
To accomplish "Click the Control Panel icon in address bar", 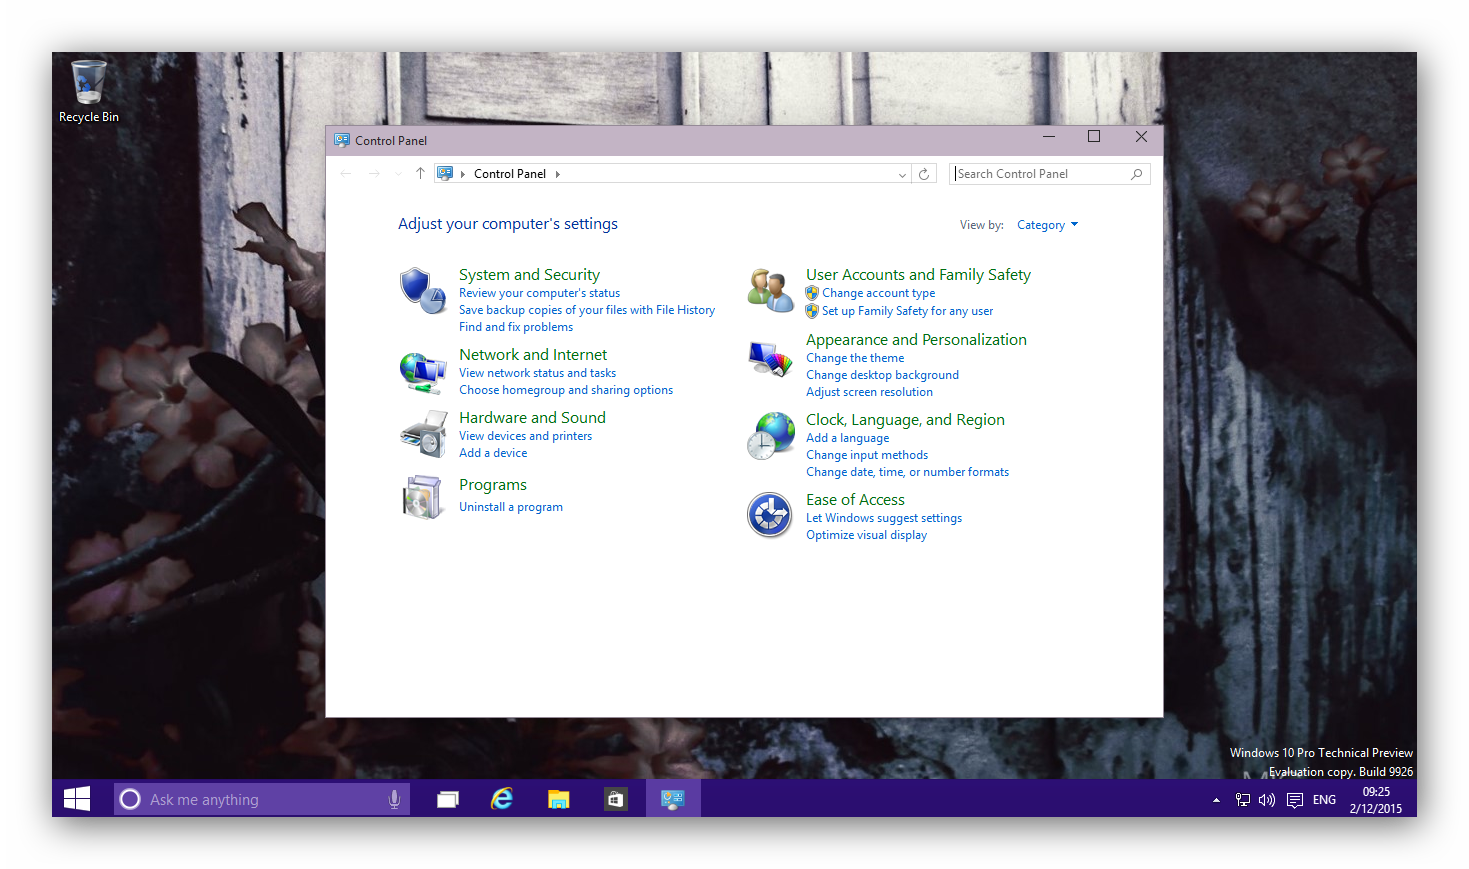I will 445,174.
